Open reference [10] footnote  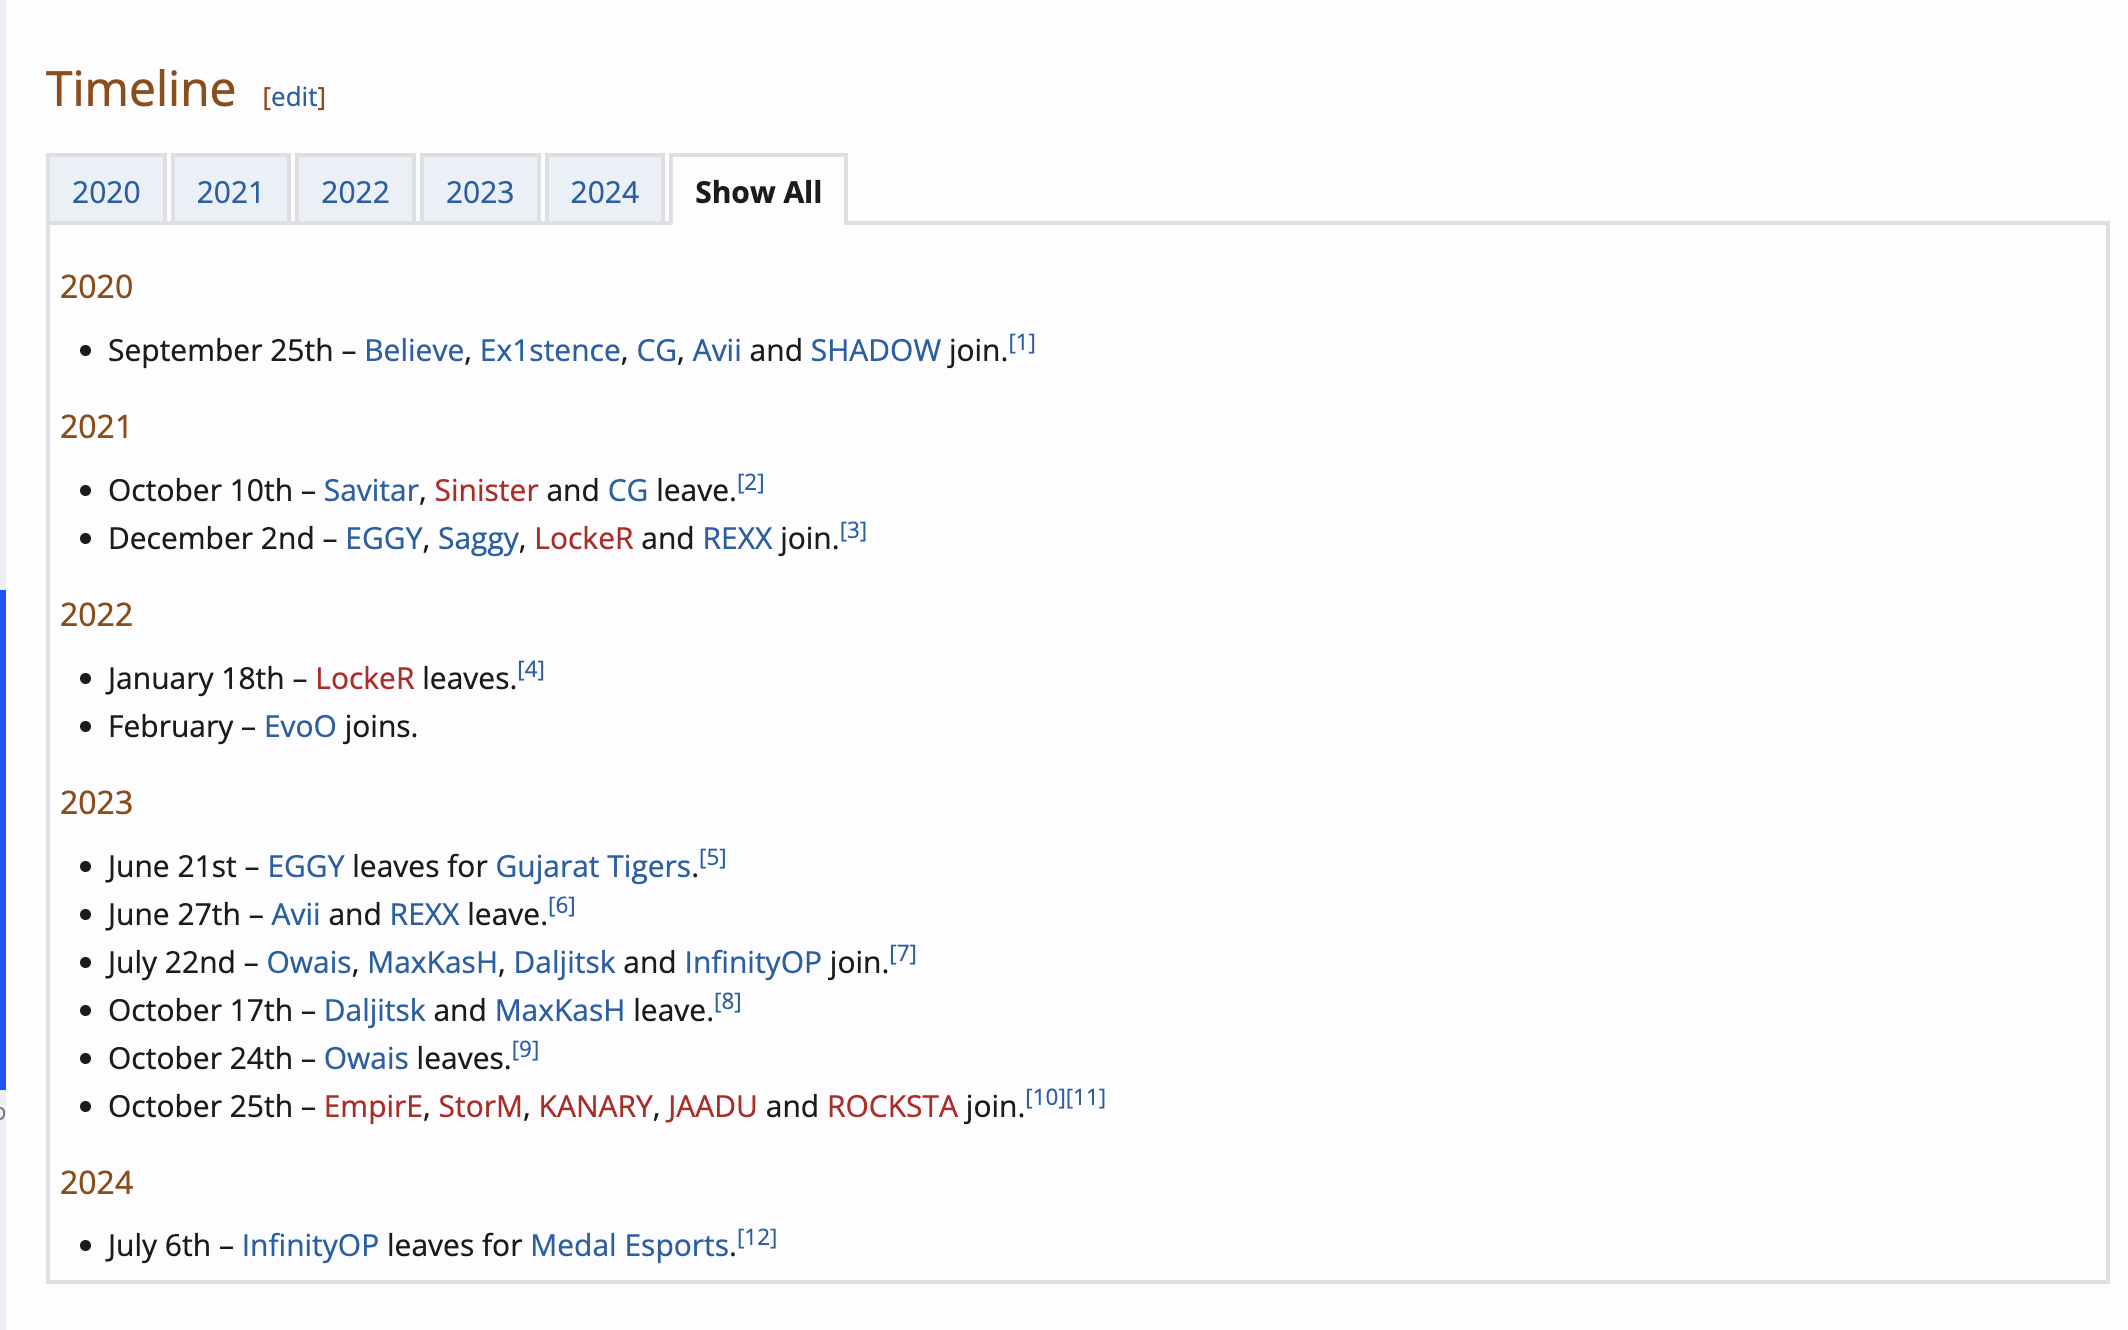[x=1045, y=1099]
